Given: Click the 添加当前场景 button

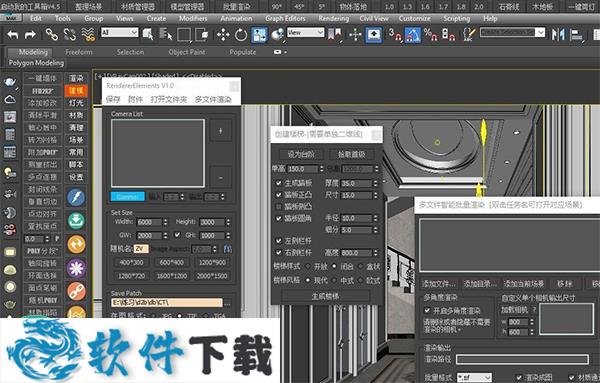Looking at the screenshot, I should click(x=523, y=284).
